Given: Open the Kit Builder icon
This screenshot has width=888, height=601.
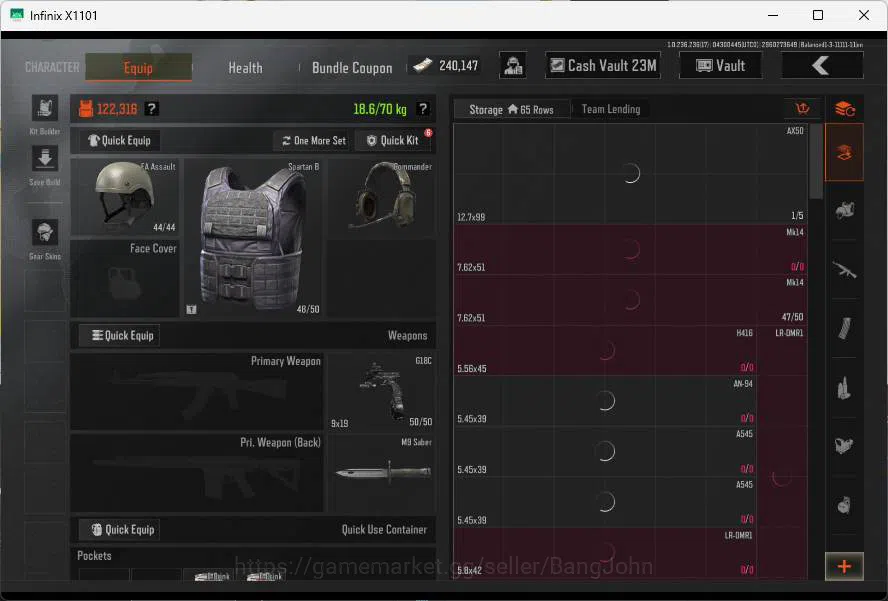Looking at the screenshot, I should (x=45, y=108).
